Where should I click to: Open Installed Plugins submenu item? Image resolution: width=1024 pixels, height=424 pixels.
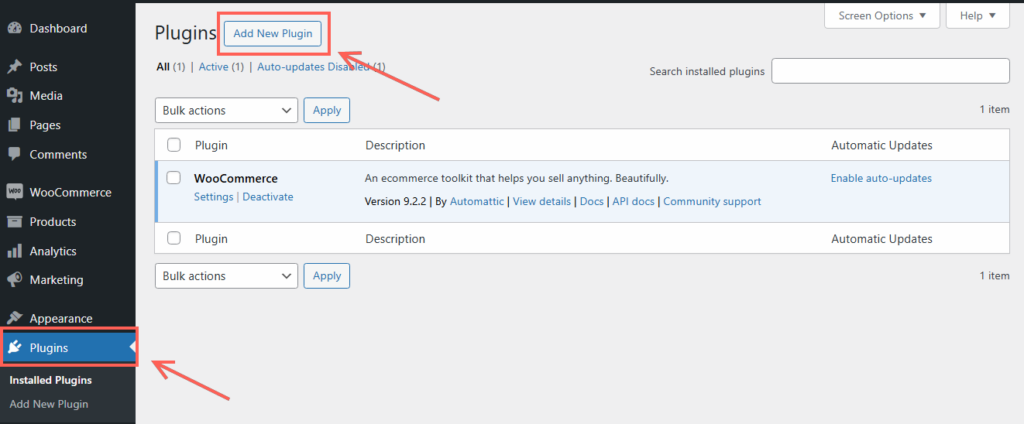(x=51, y=380)
